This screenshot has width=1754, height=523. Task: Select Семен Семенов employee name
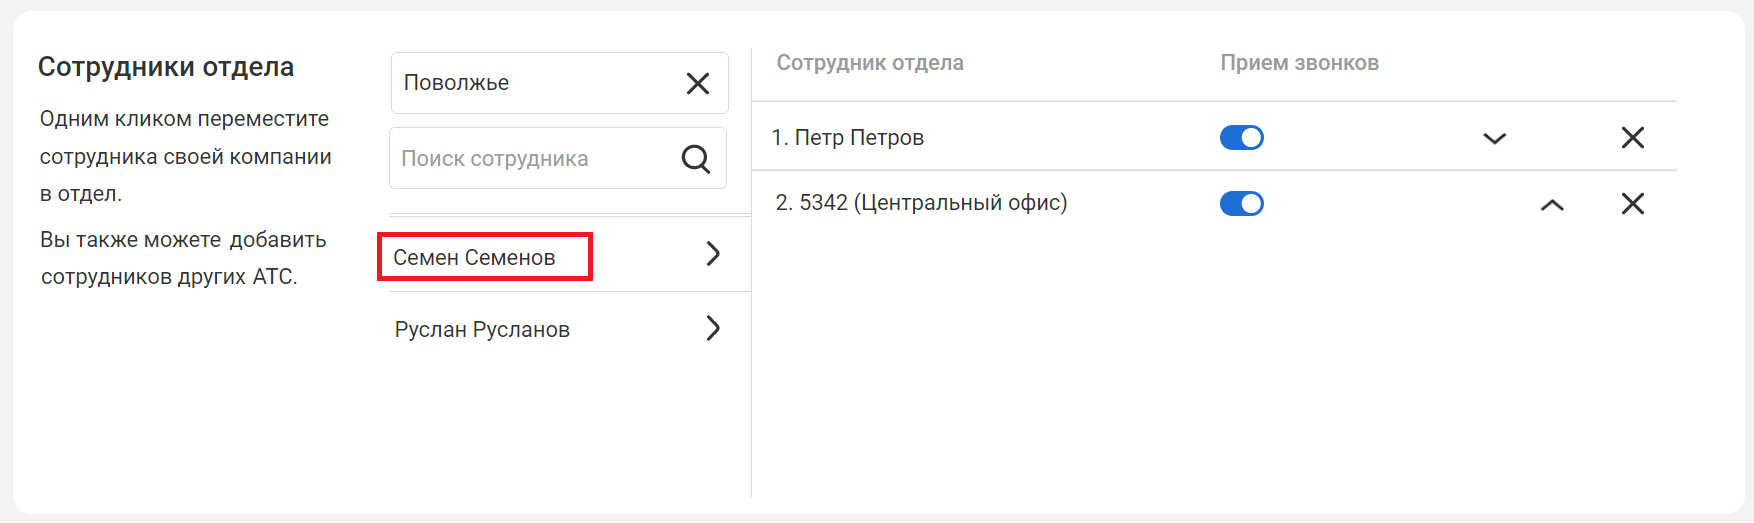point(474,258)
